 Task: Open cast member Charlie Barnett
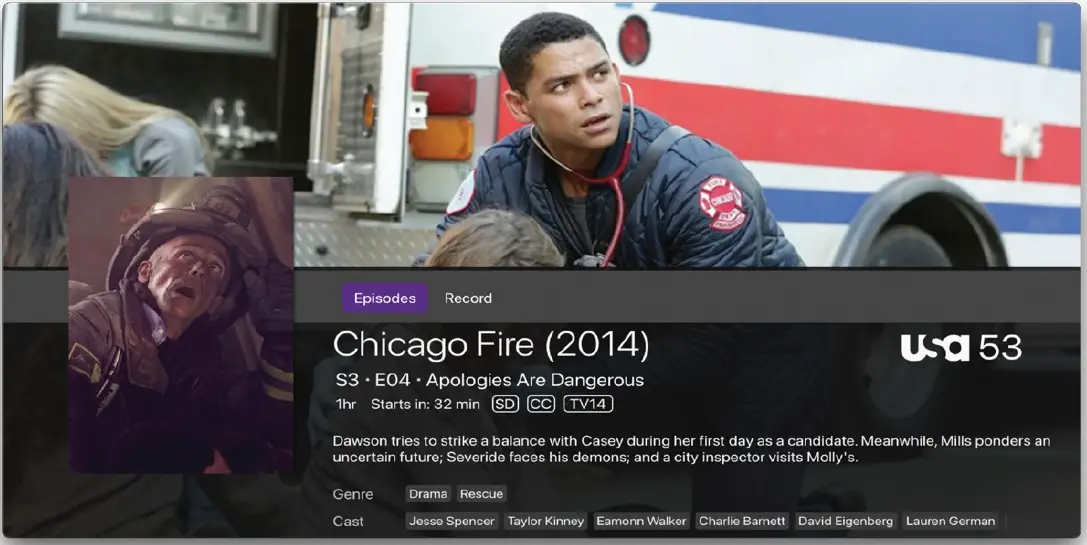pyautogui.click(x=742, y=521)
